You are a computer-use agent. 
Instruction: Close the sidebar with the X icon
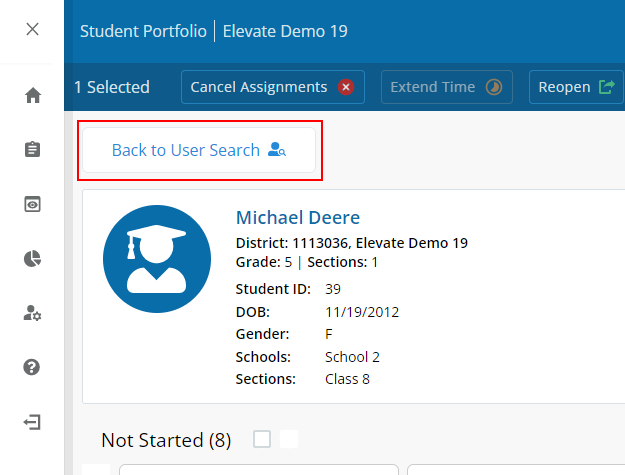32,29
